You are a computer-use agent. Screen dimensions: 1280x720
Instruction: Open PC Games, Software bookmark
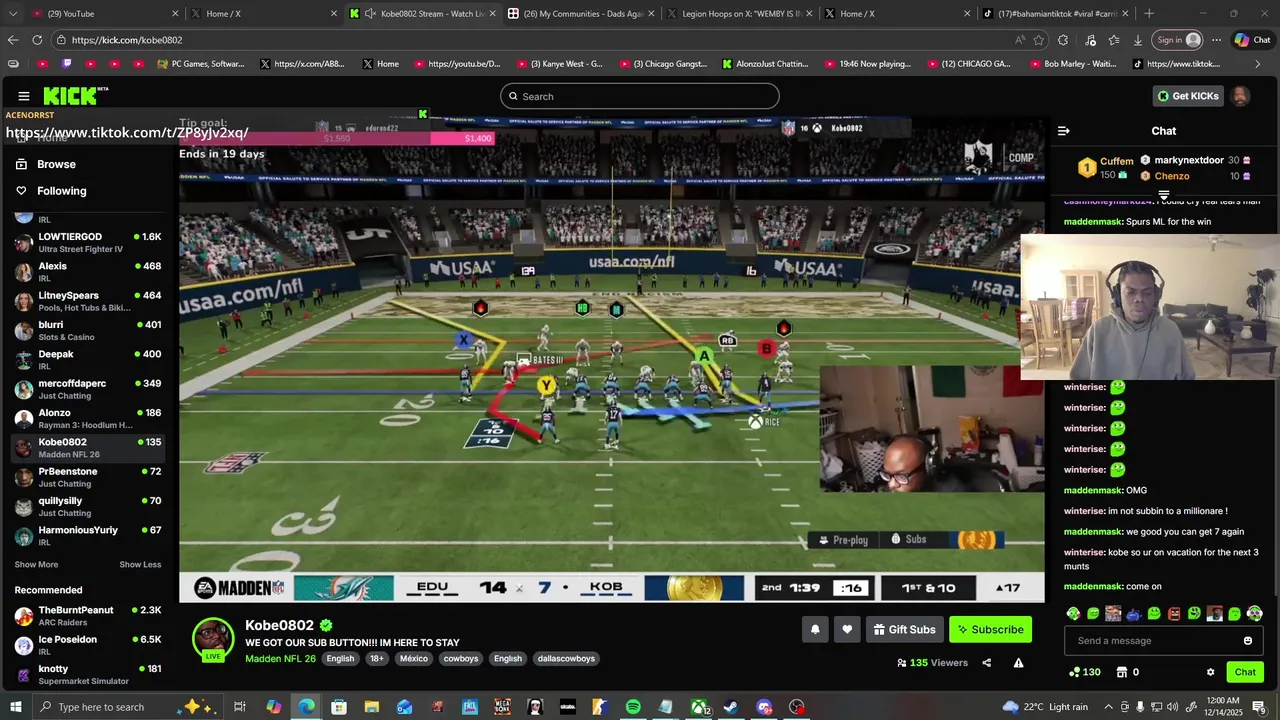pyautogui.click(x=201, y=64)
